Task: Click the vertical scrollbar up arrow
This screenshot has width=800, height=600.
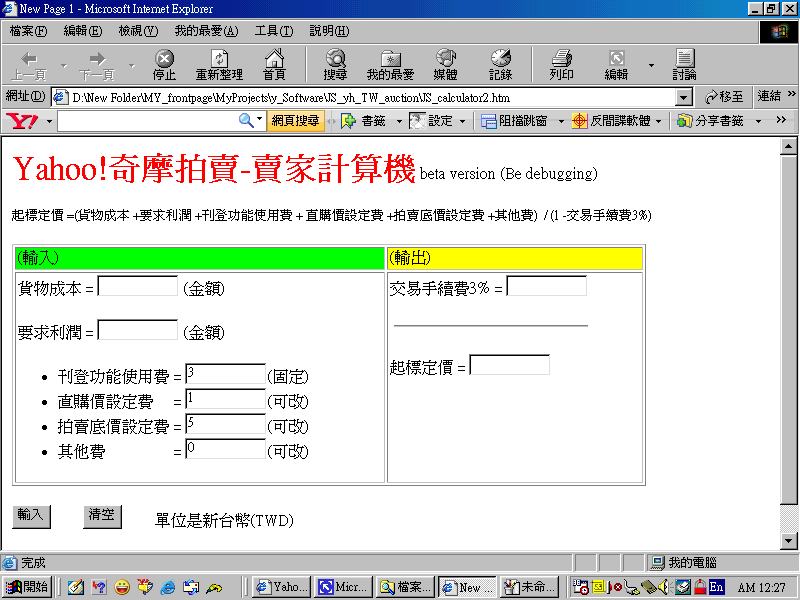Action: (x=788, y=146)
